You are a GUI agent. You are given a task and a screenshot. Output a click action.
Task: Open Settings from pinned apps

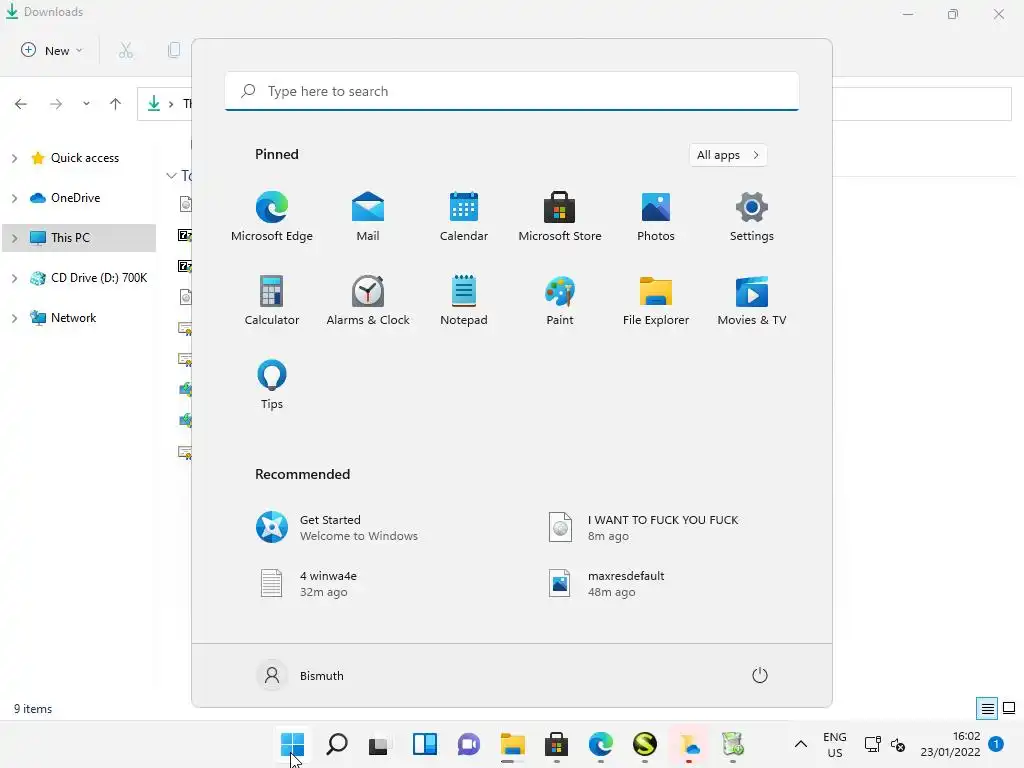point(752,216)
